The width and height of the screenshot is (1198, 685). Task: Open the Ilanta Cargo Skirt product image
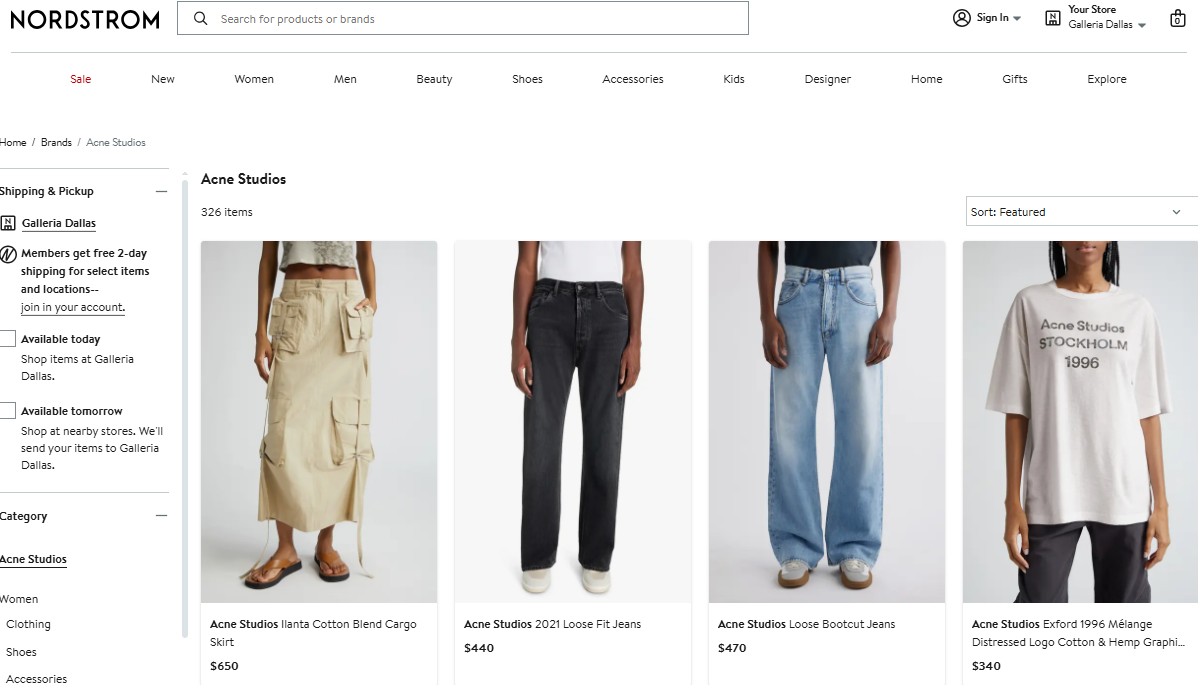coord(319,422)
